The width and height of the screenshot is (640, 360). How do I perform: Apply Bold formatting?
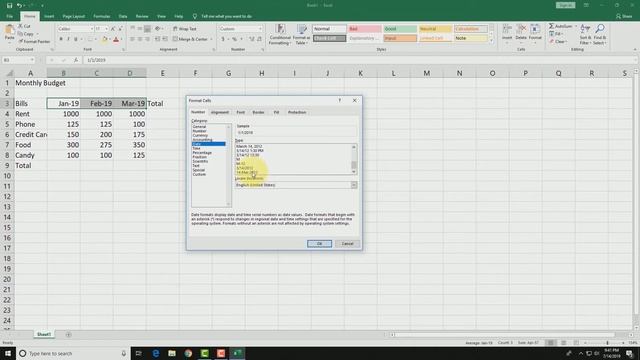(61, 39)
